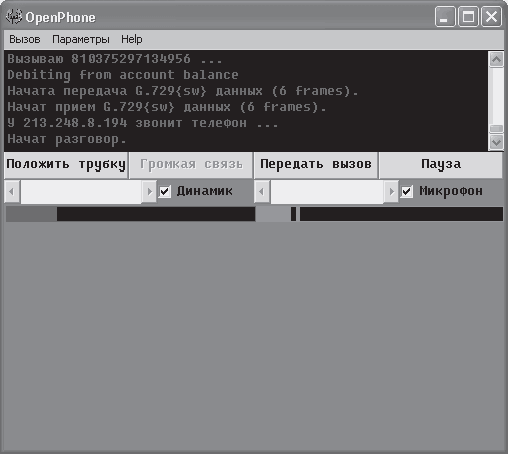Click the Положить трубку button
The image size is (508, 454).
click(66, 165)
